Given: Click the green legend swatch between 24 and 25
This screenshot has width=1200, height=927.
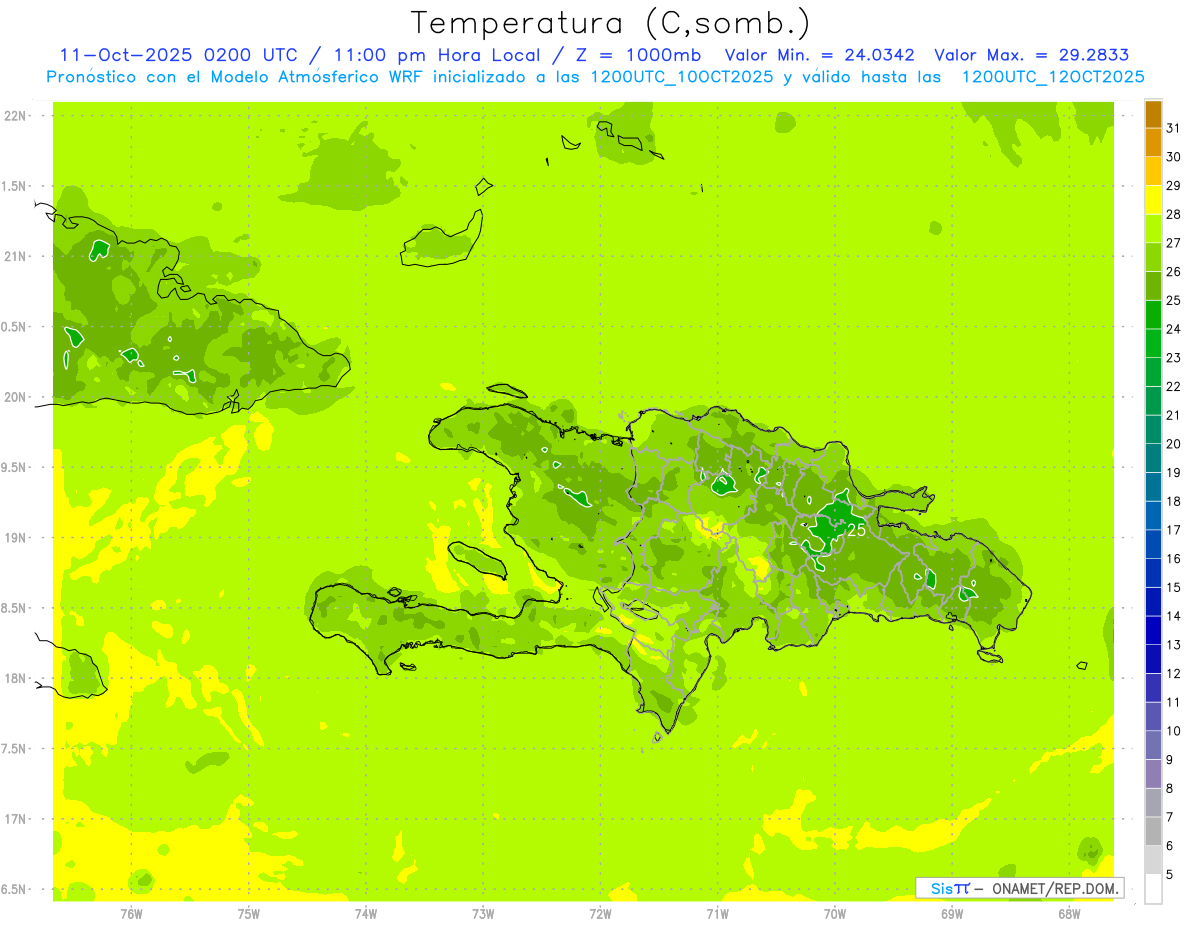Looking at the screenshot, I should pyautogui.click(x=1153, y=315).
